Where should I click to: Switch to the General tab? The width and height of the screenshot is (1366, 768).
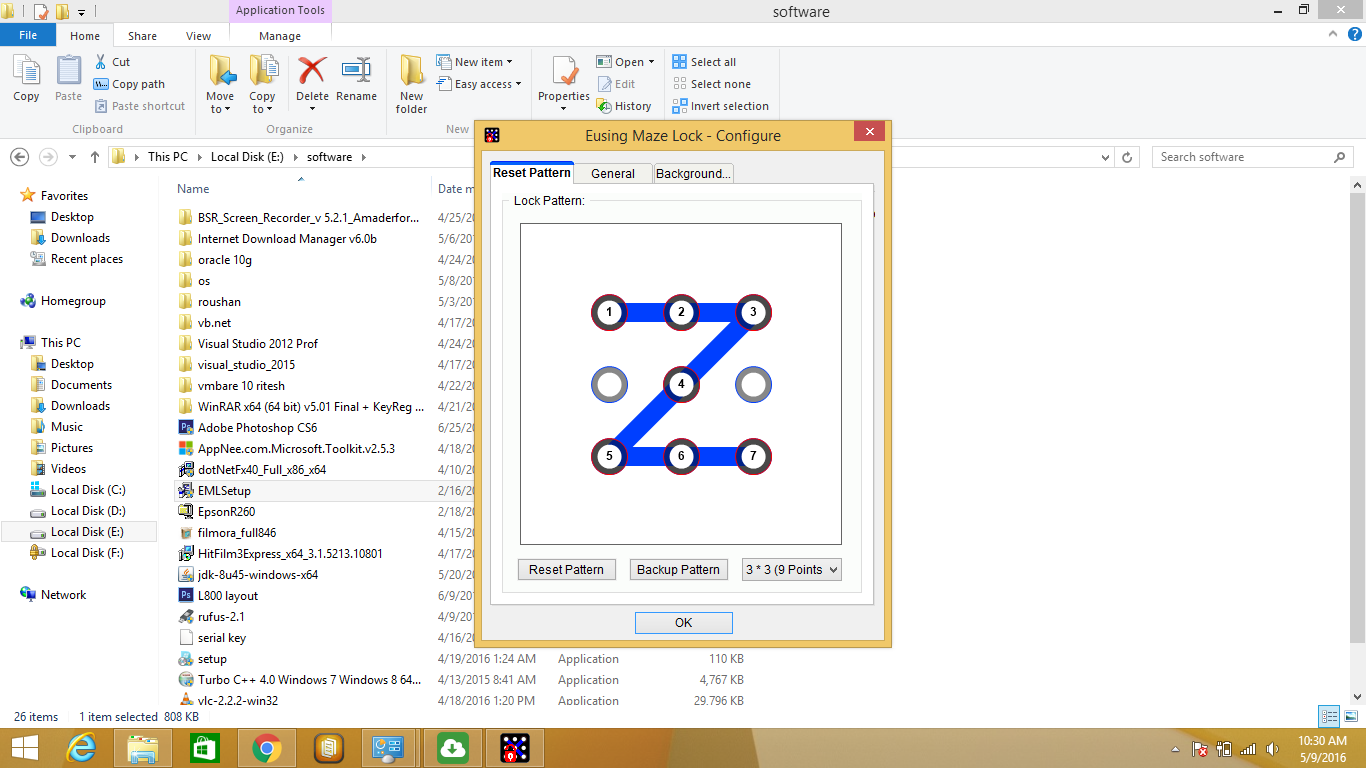(x=611, y=172)
